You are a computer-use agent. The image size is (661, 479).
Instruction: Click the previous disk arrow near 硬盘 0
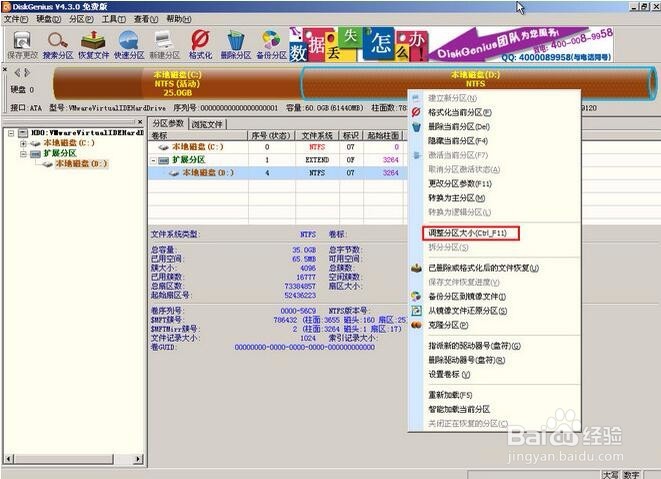[17, 73]
